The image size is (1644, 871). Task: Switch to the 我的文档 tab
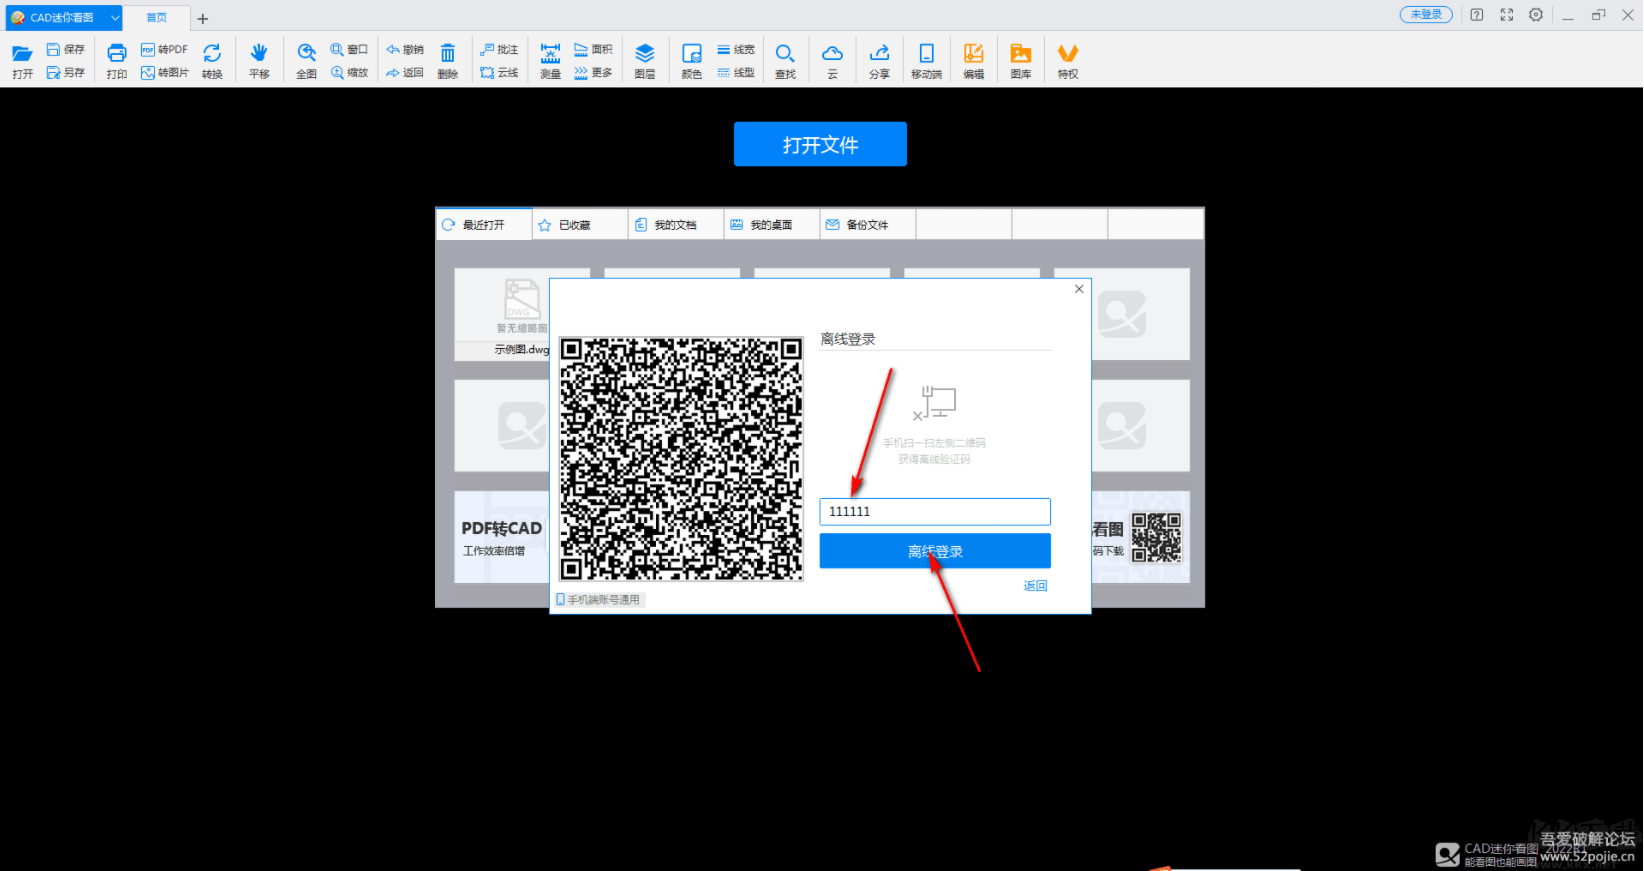click(675, 225)
